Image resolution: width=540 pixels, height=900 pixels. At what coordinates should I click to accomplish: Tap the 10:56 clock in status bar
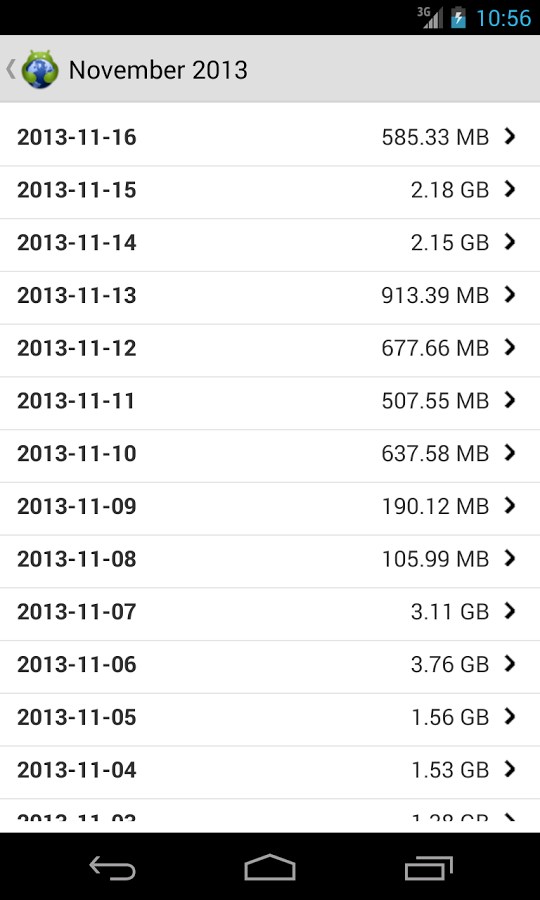click(x=504, y=18)
